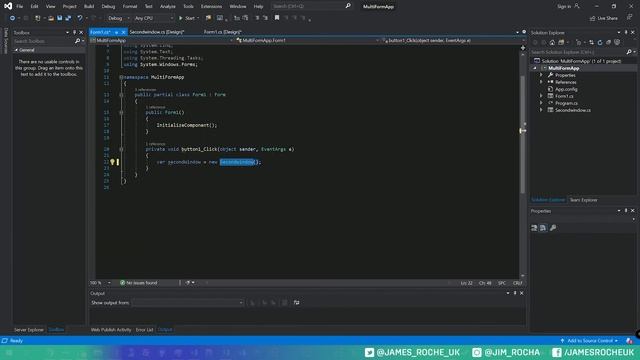The width and height of the screenshot is (640, 360).
Task: Expand the Program.cs node in Solution Explorer
Action: click(541, 103)
